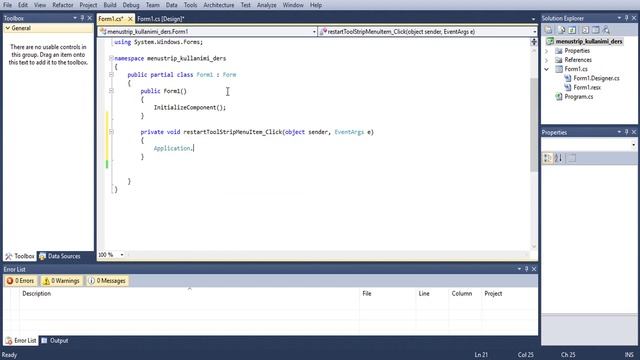Click the Properties panel auto-hide pin icon

click(627, 132)
